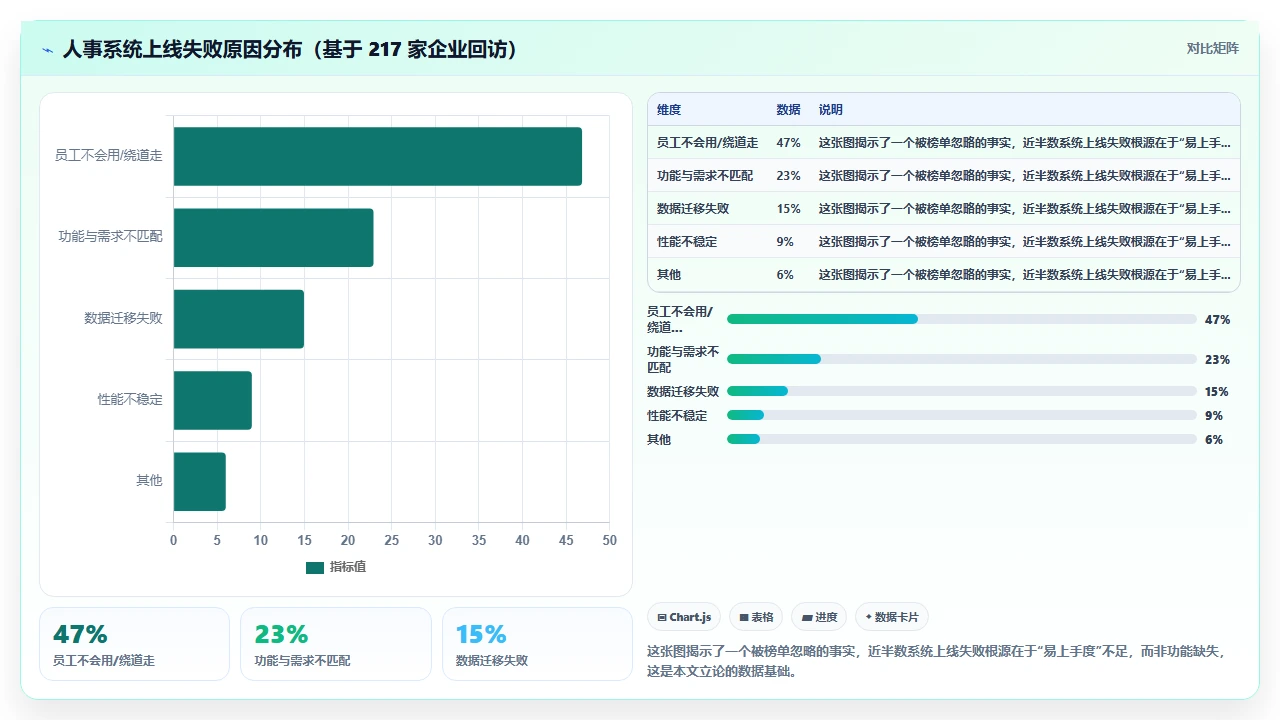This screenshot has width=1280, height=720.
Task: Click the 功能与需求不匹配 chart axis label
Action: [110, 237]
